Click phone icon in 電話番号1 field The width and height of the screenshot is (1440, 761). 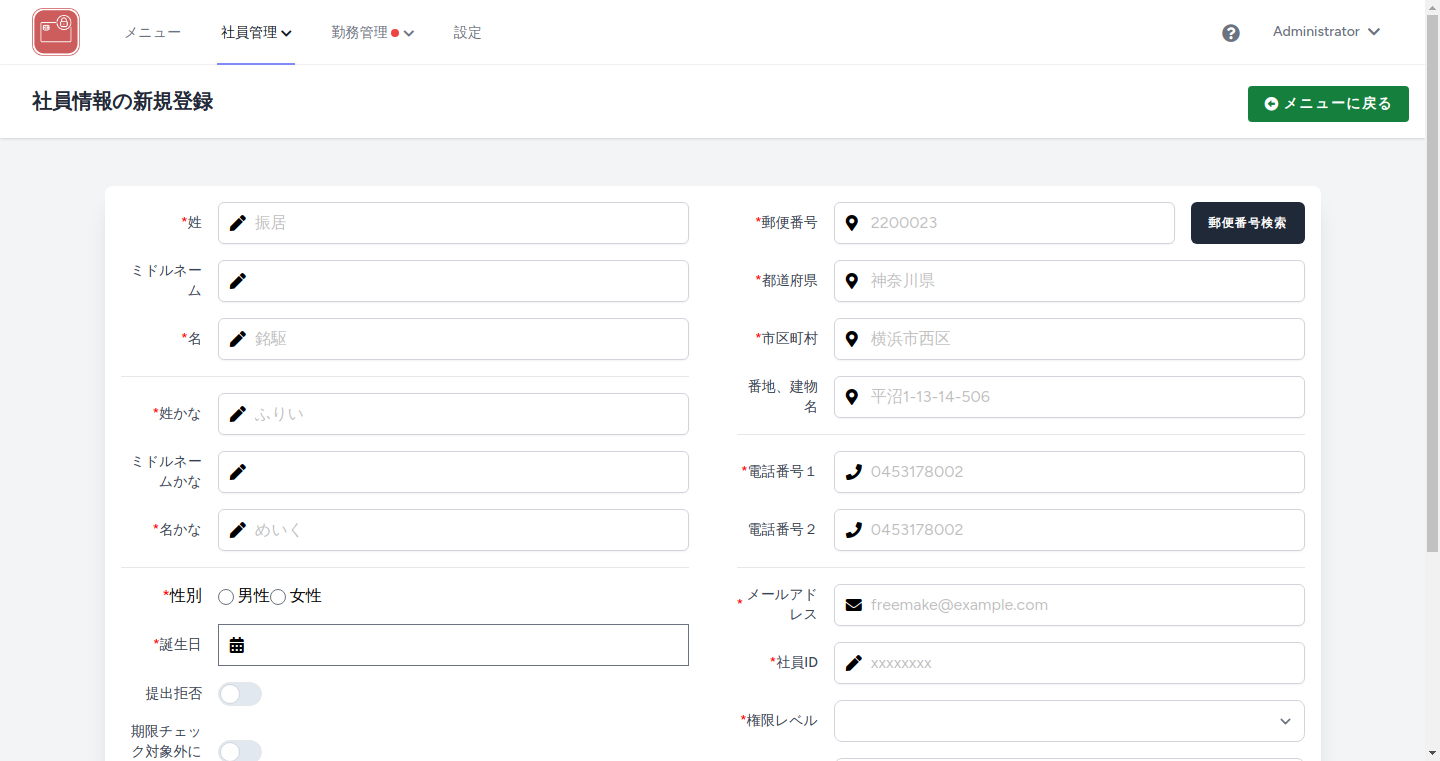[853, 472]
